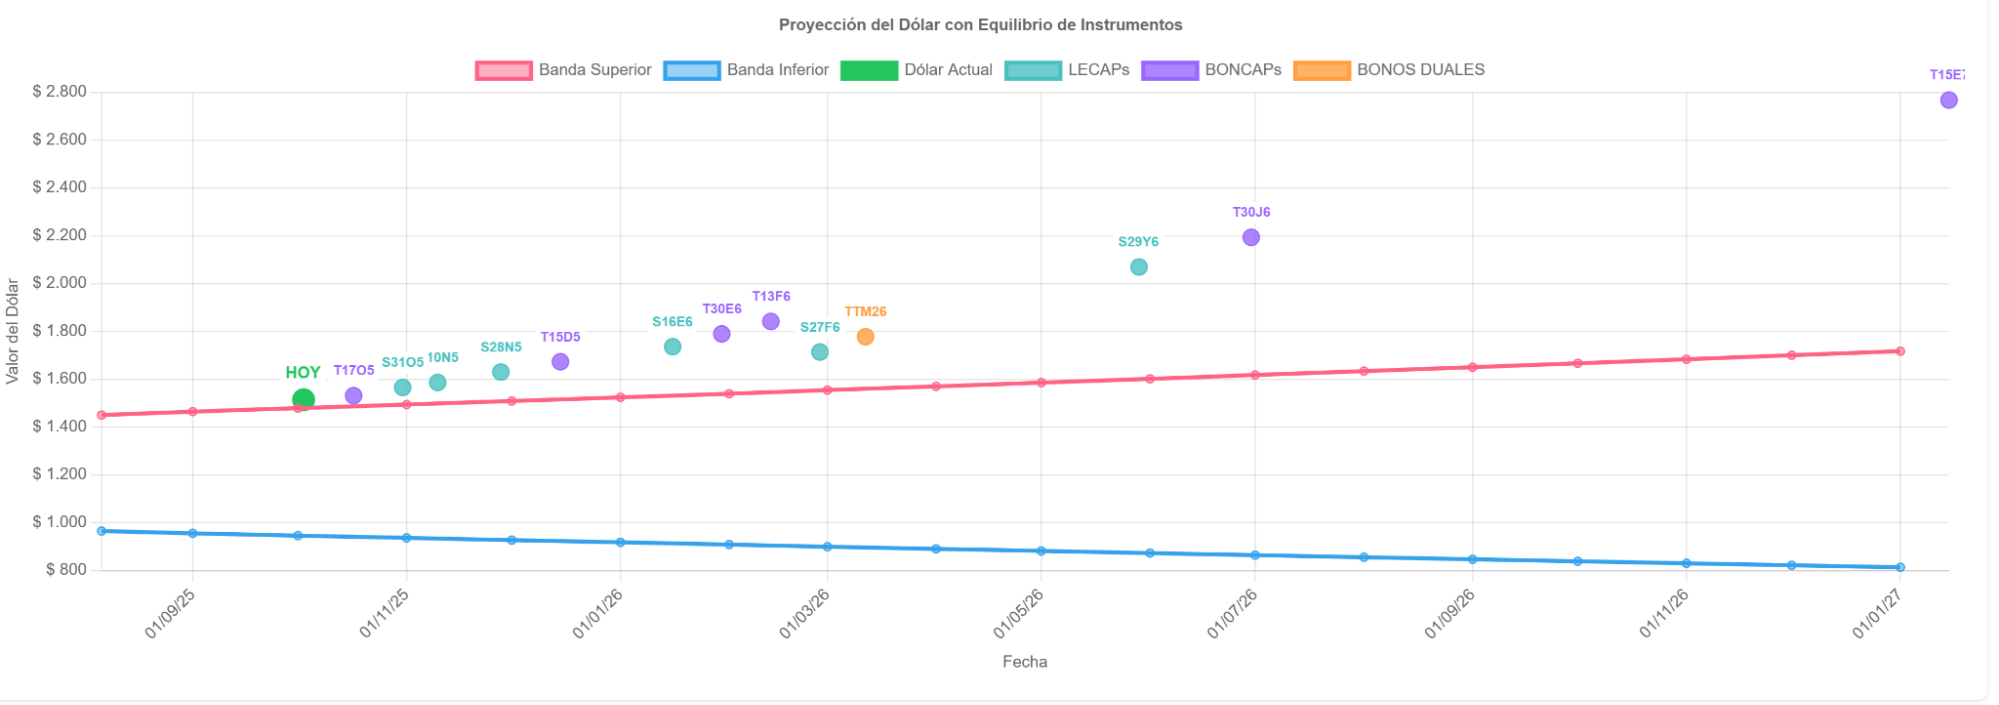
Task: Select the orange TTM26 dual bond point
Action: tap(865, 337)
